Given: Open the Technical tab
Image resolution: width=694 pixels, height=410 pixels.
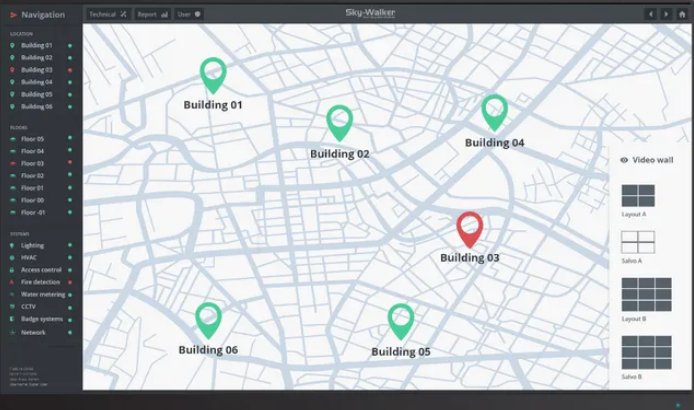Looking at the screenshot, I should [x=108, y=14].
